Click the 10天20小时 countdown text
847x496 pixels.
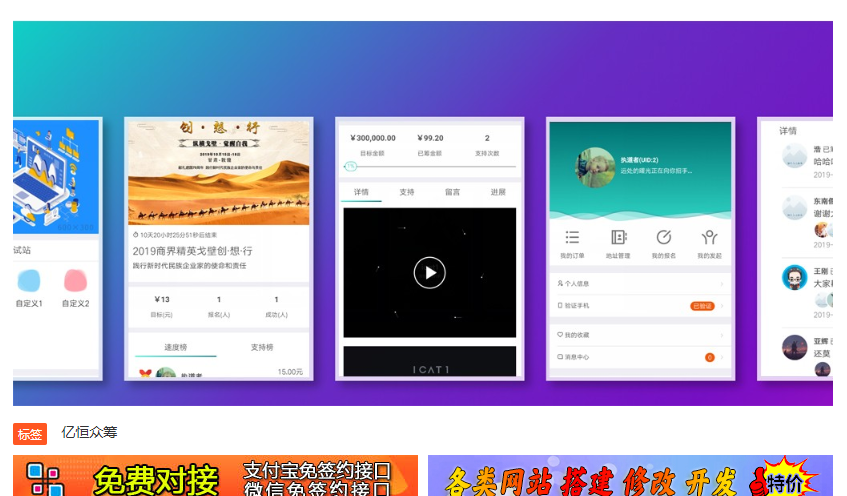click(178, 235)
